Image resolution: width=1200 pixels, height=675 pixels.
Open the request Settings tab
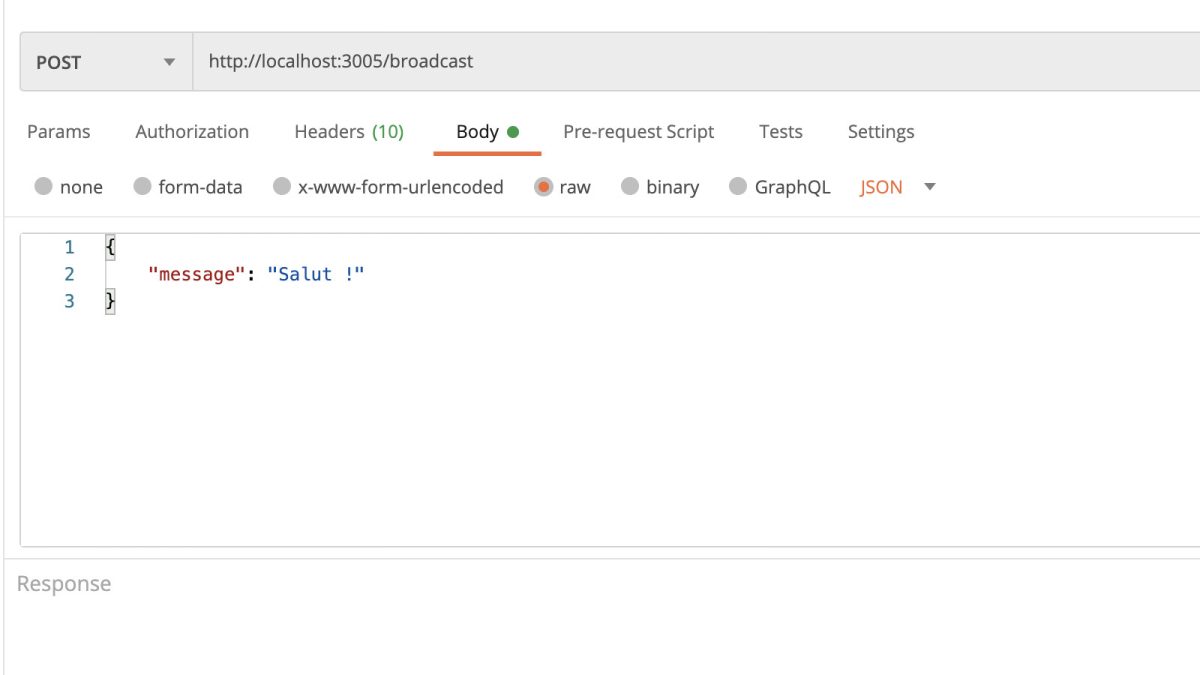pyautogui.click(x=880, y=132)
